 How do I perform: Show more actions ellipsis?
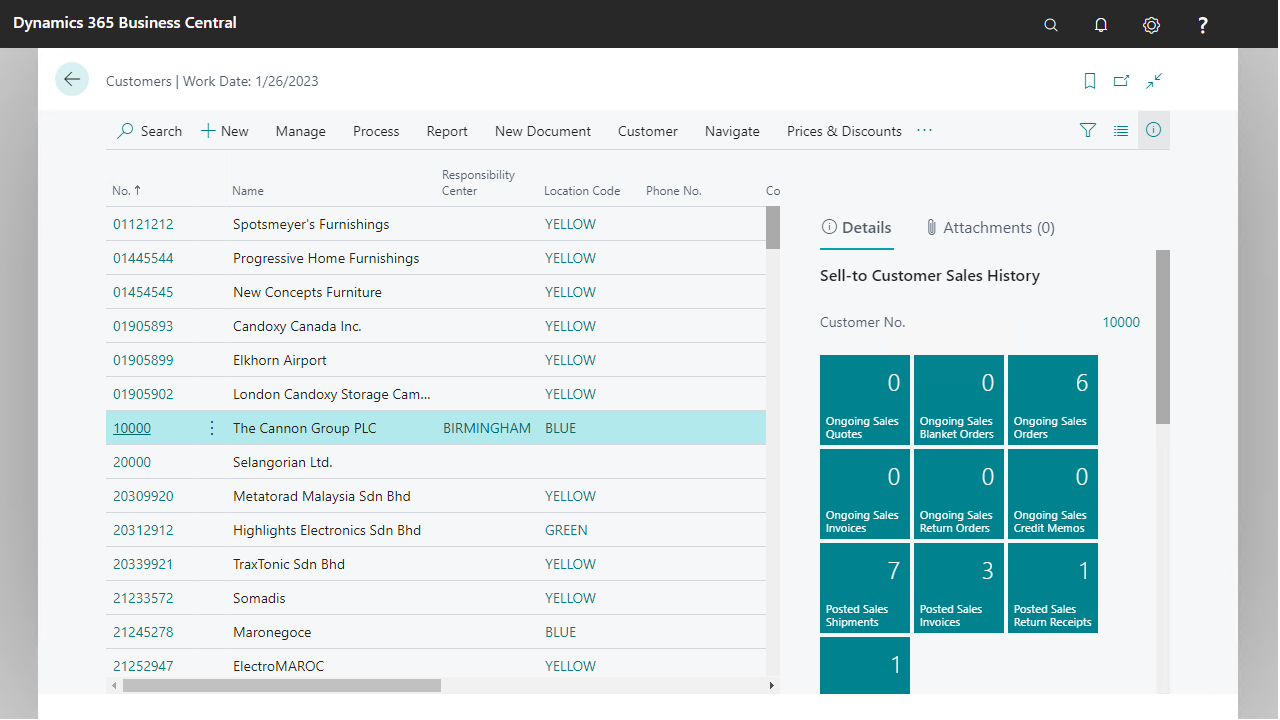(x=924, y=131)
